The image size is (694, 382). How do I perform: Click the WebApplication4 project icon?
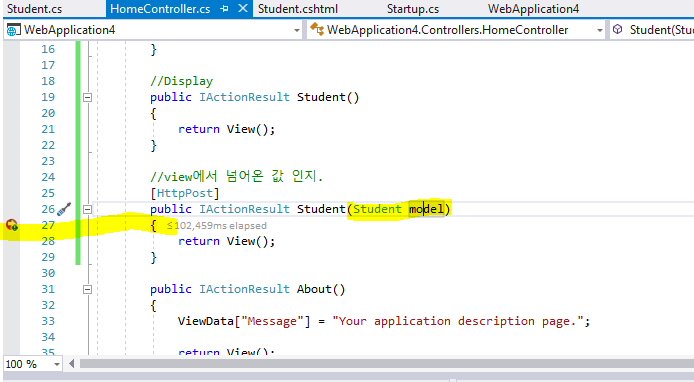tap(13, 30)
